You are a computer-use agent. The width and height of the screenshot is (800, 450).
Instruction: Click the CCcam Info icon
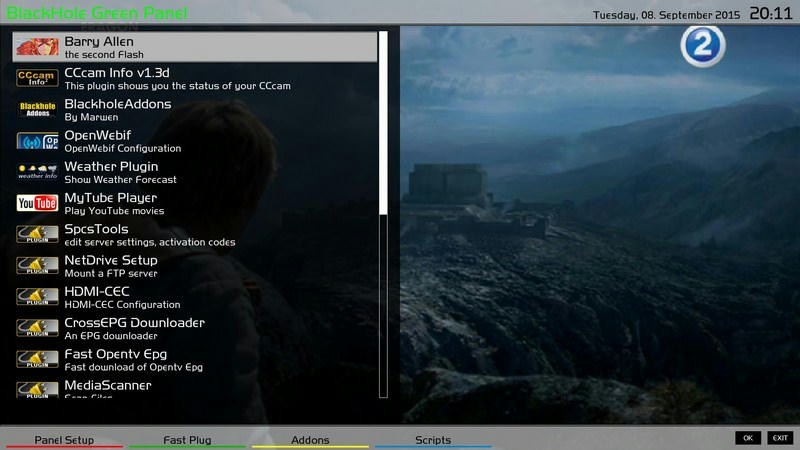coord(37,78)
